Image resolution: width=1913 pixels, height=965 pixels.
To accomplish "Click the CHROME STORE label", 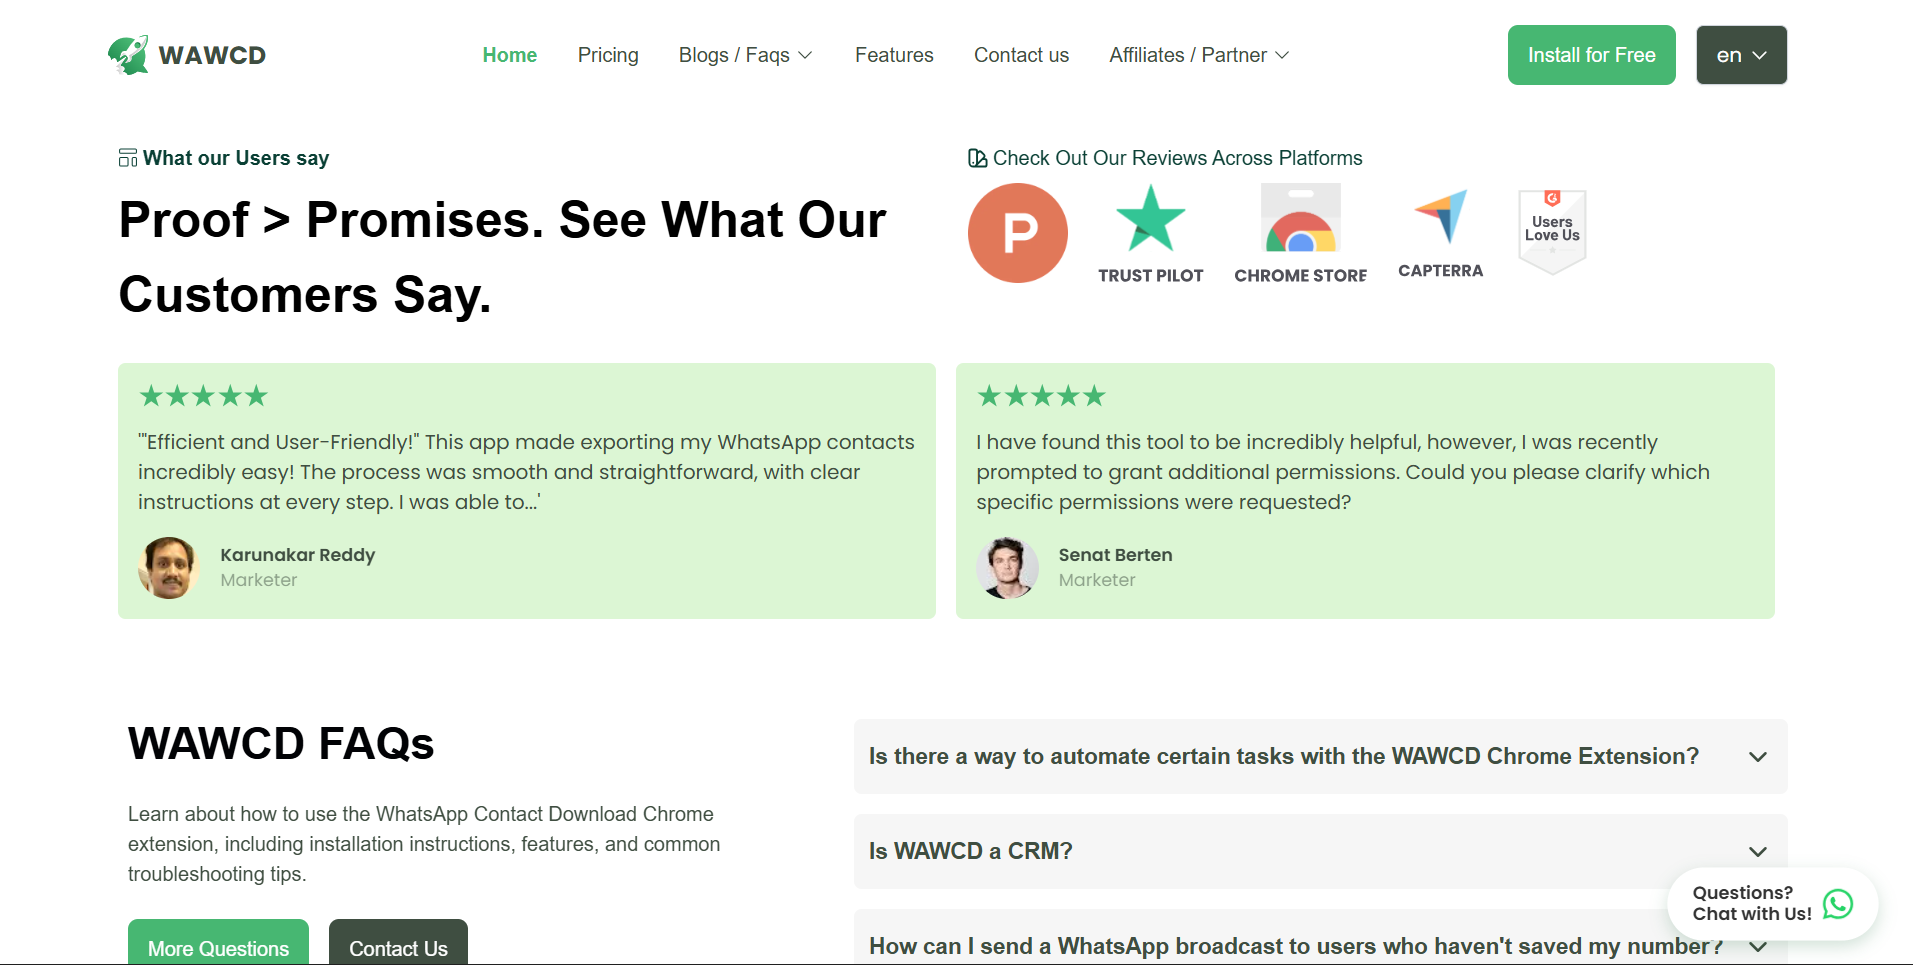I will click(1300, 275).
